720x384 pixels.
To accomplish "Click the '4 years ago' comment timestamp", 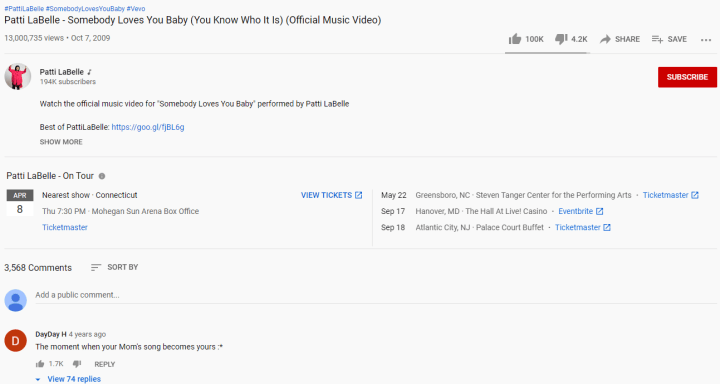I will (87, 334).
